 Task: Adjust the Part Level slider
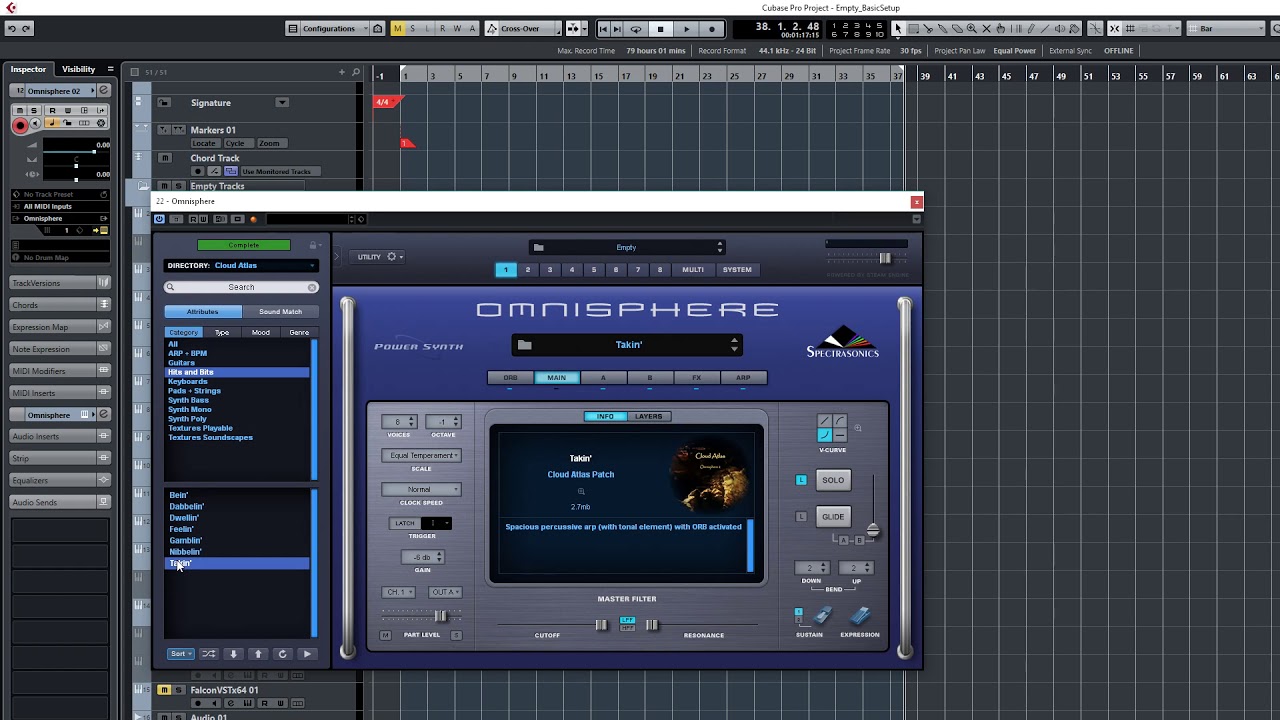tap(440, 616)
